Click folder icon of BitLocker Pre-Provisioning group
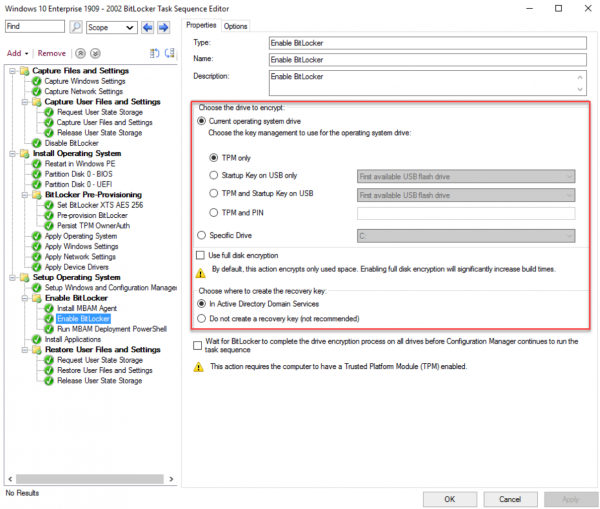 [x=37, y=195]
